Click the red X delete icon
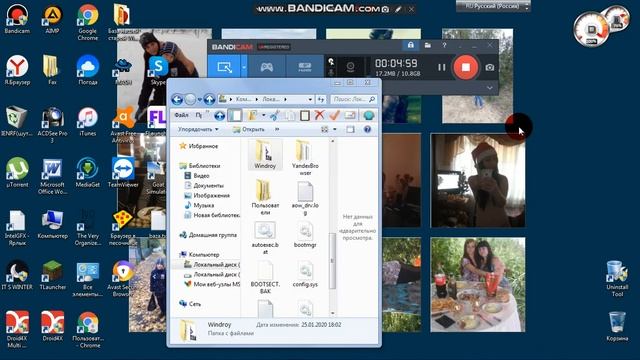 [x=319, y=116]
